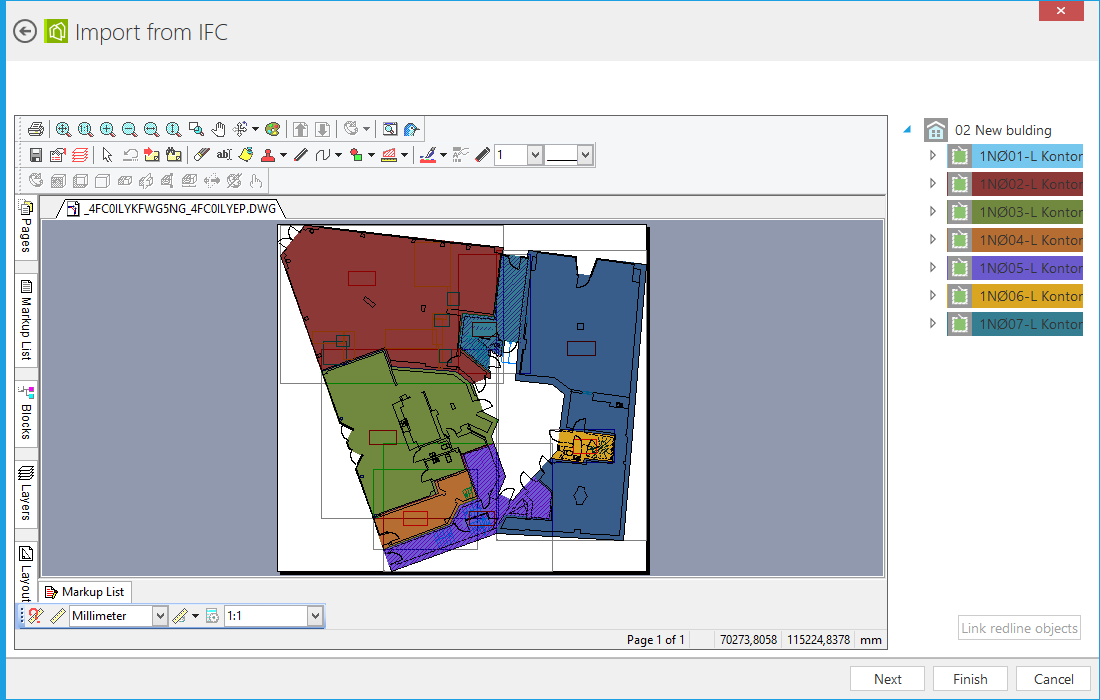The image size is (1100, 700).
Task: Click the '70273,8058' coordinate in status bar
Action: (x=749, y=640)
